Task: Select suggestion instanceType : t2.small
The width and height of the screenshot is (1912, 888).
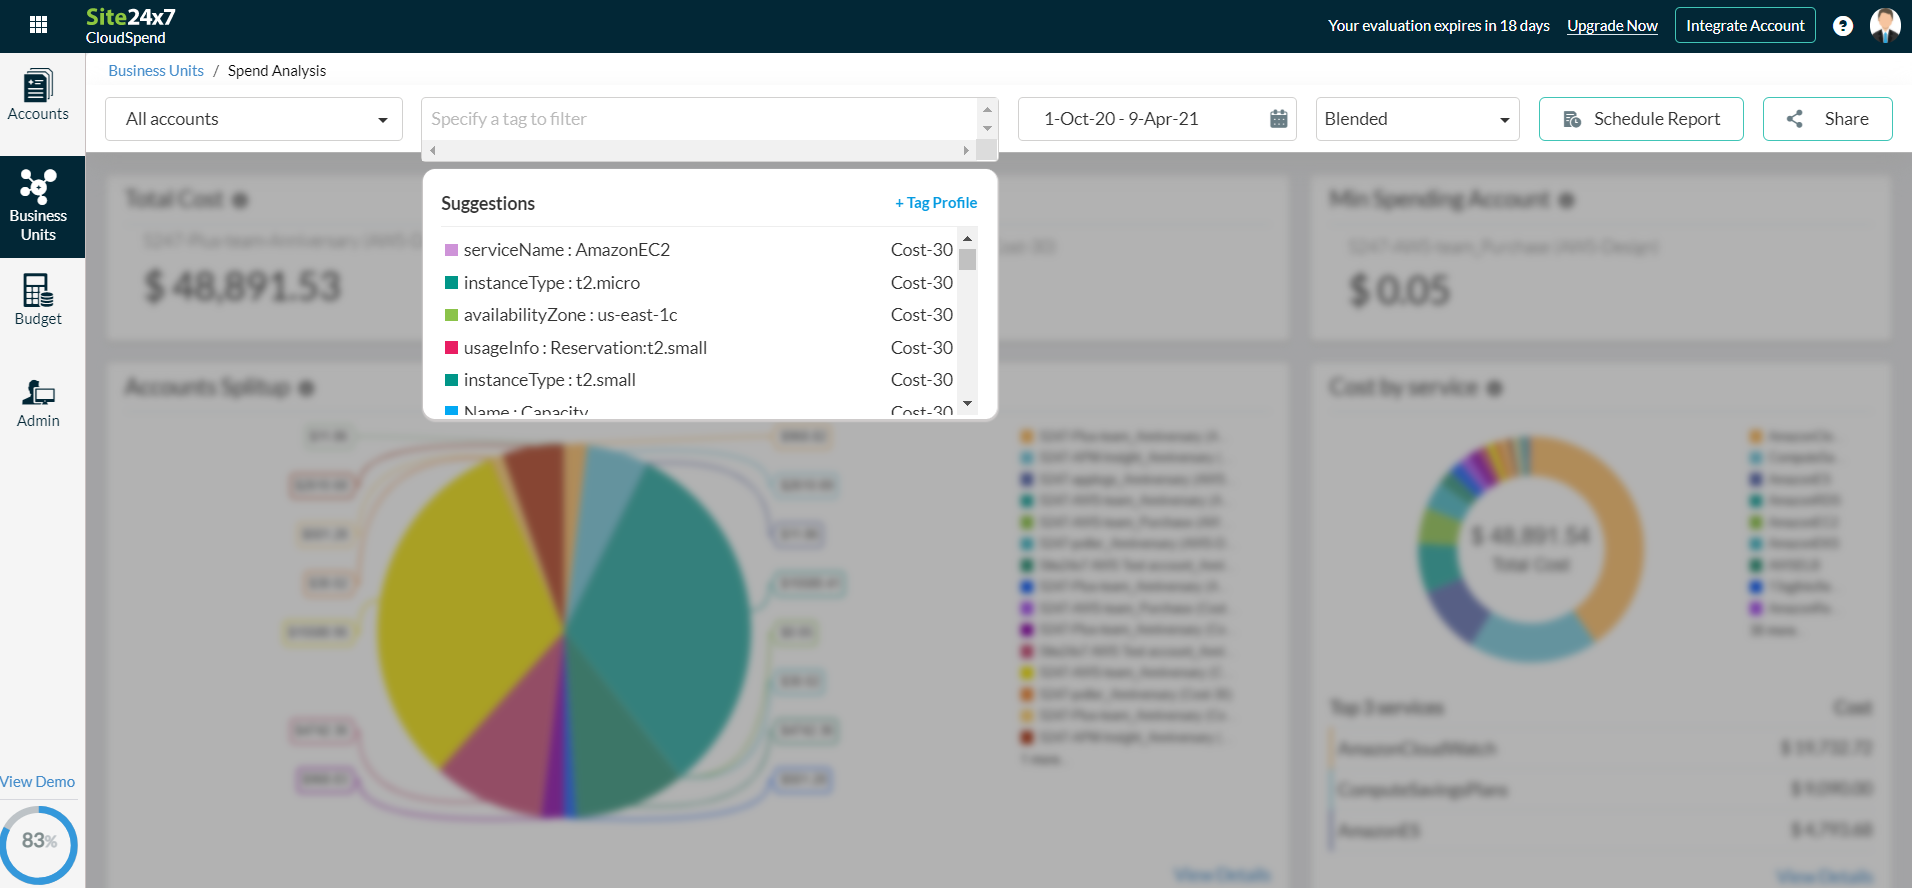Action: click(698, 380)
